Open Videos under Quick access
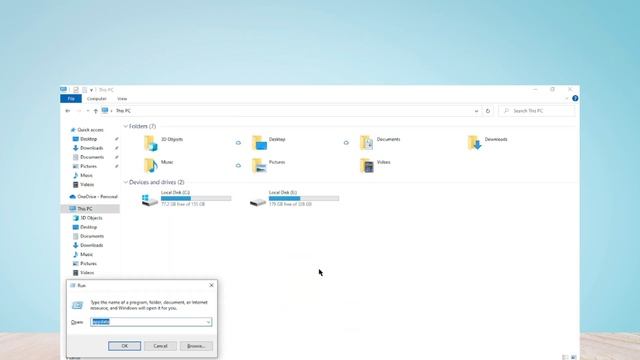This screenshot has height=360, width=640. [83, 184]
